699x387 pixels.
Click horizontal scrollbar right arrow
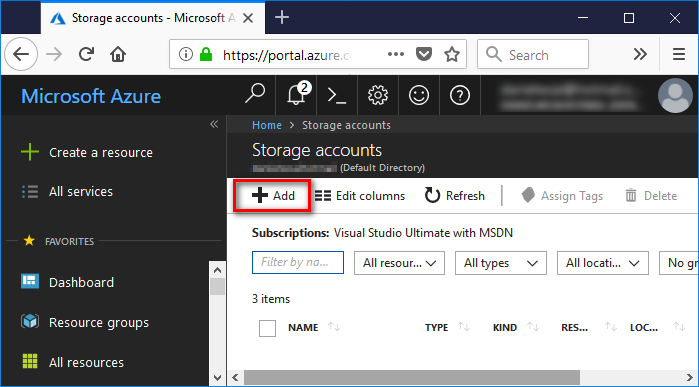point(691,378)
